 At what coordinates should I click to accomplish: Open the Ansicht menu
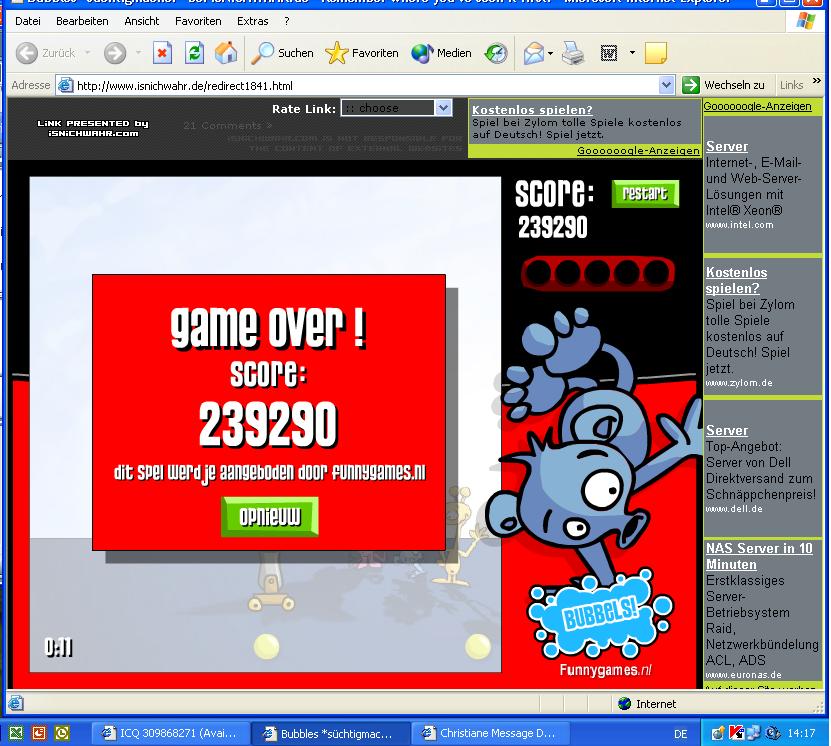[x=142, y=21]
